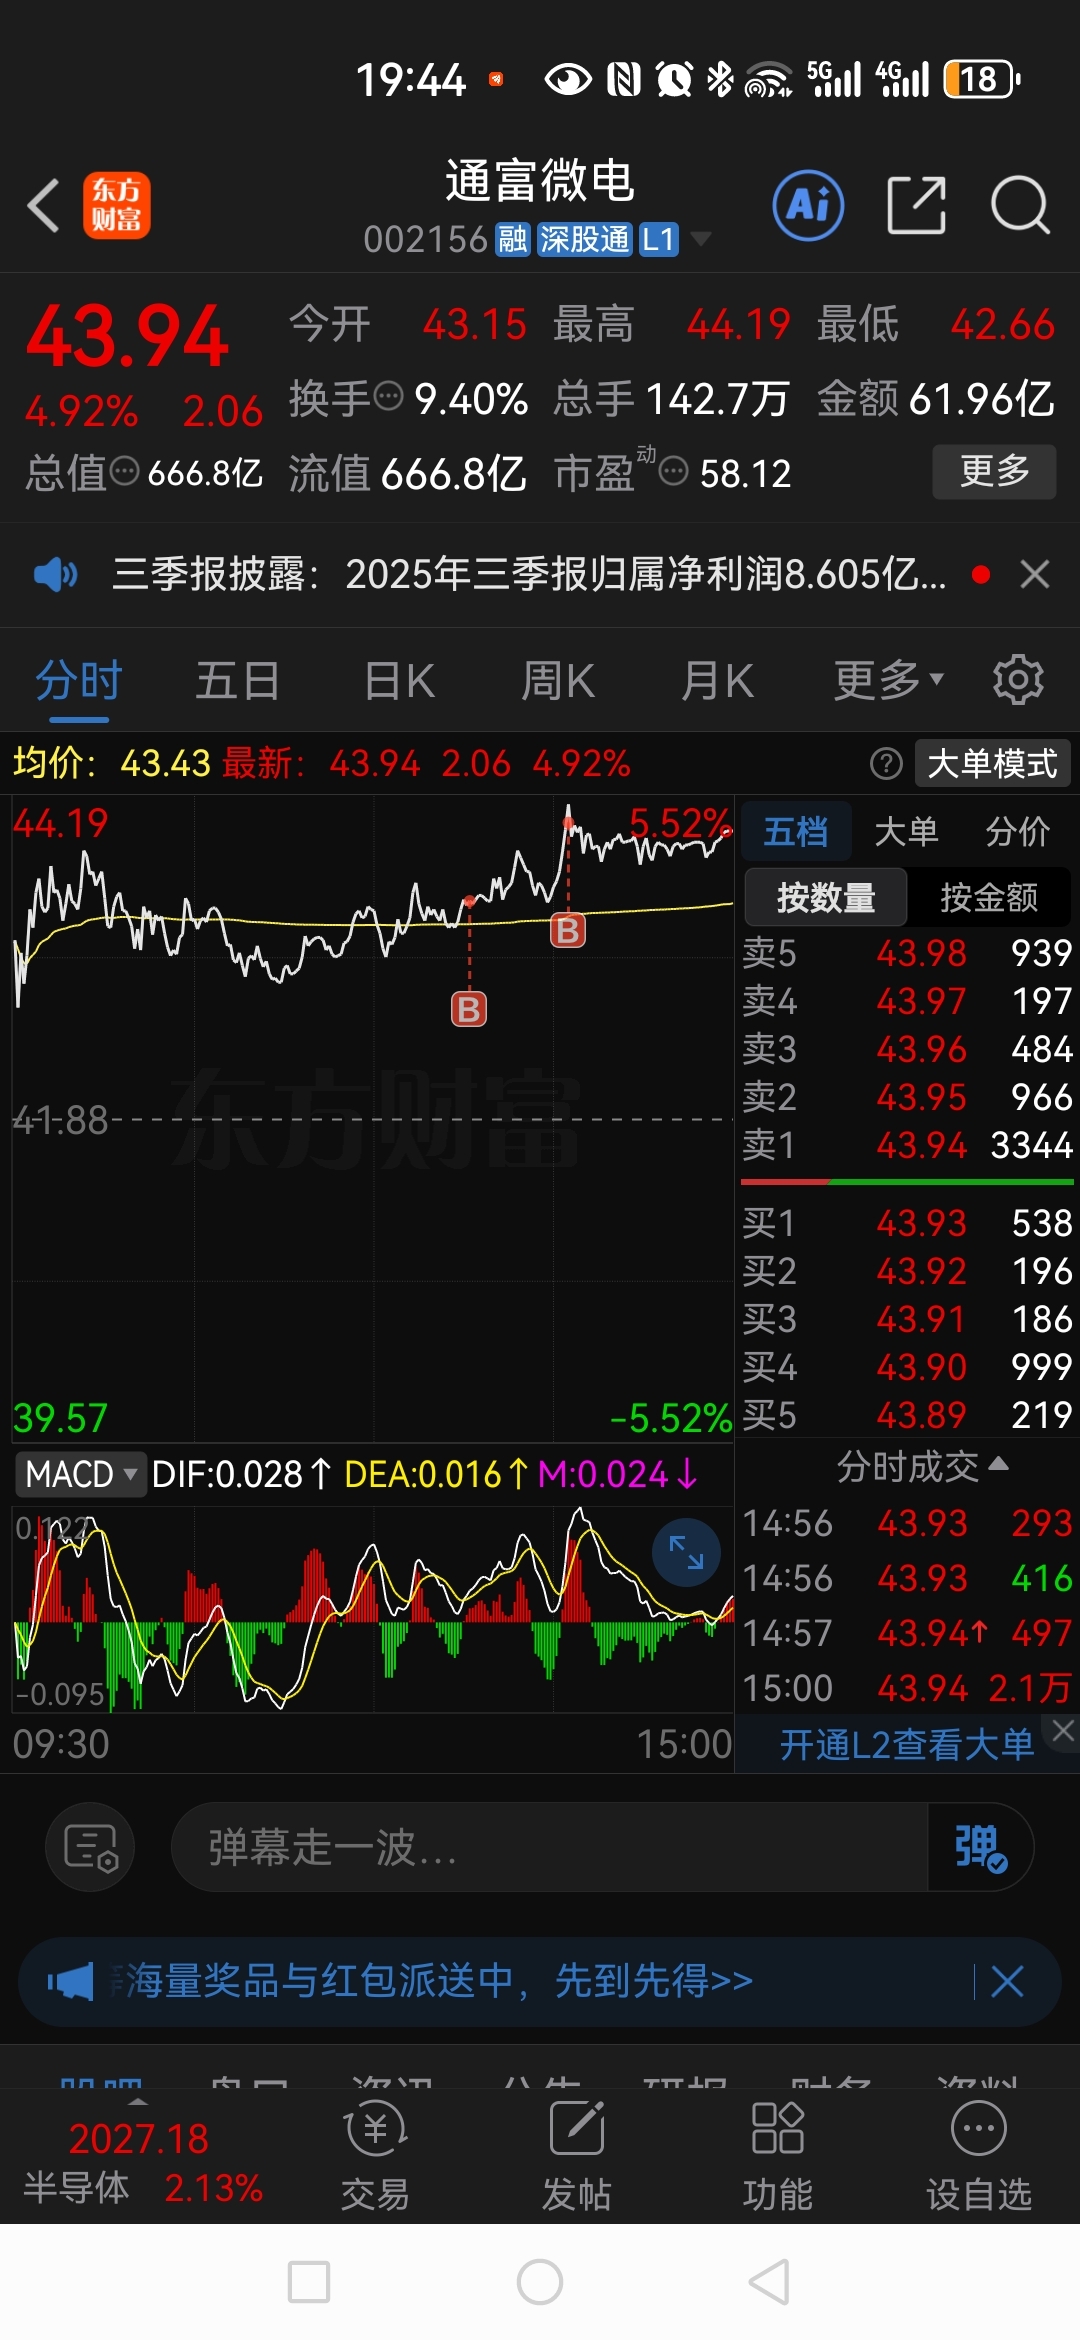Tap the 卖1 43.94 order row
Viewport: 1080px width, 2340px height.
coord(906,1145)
